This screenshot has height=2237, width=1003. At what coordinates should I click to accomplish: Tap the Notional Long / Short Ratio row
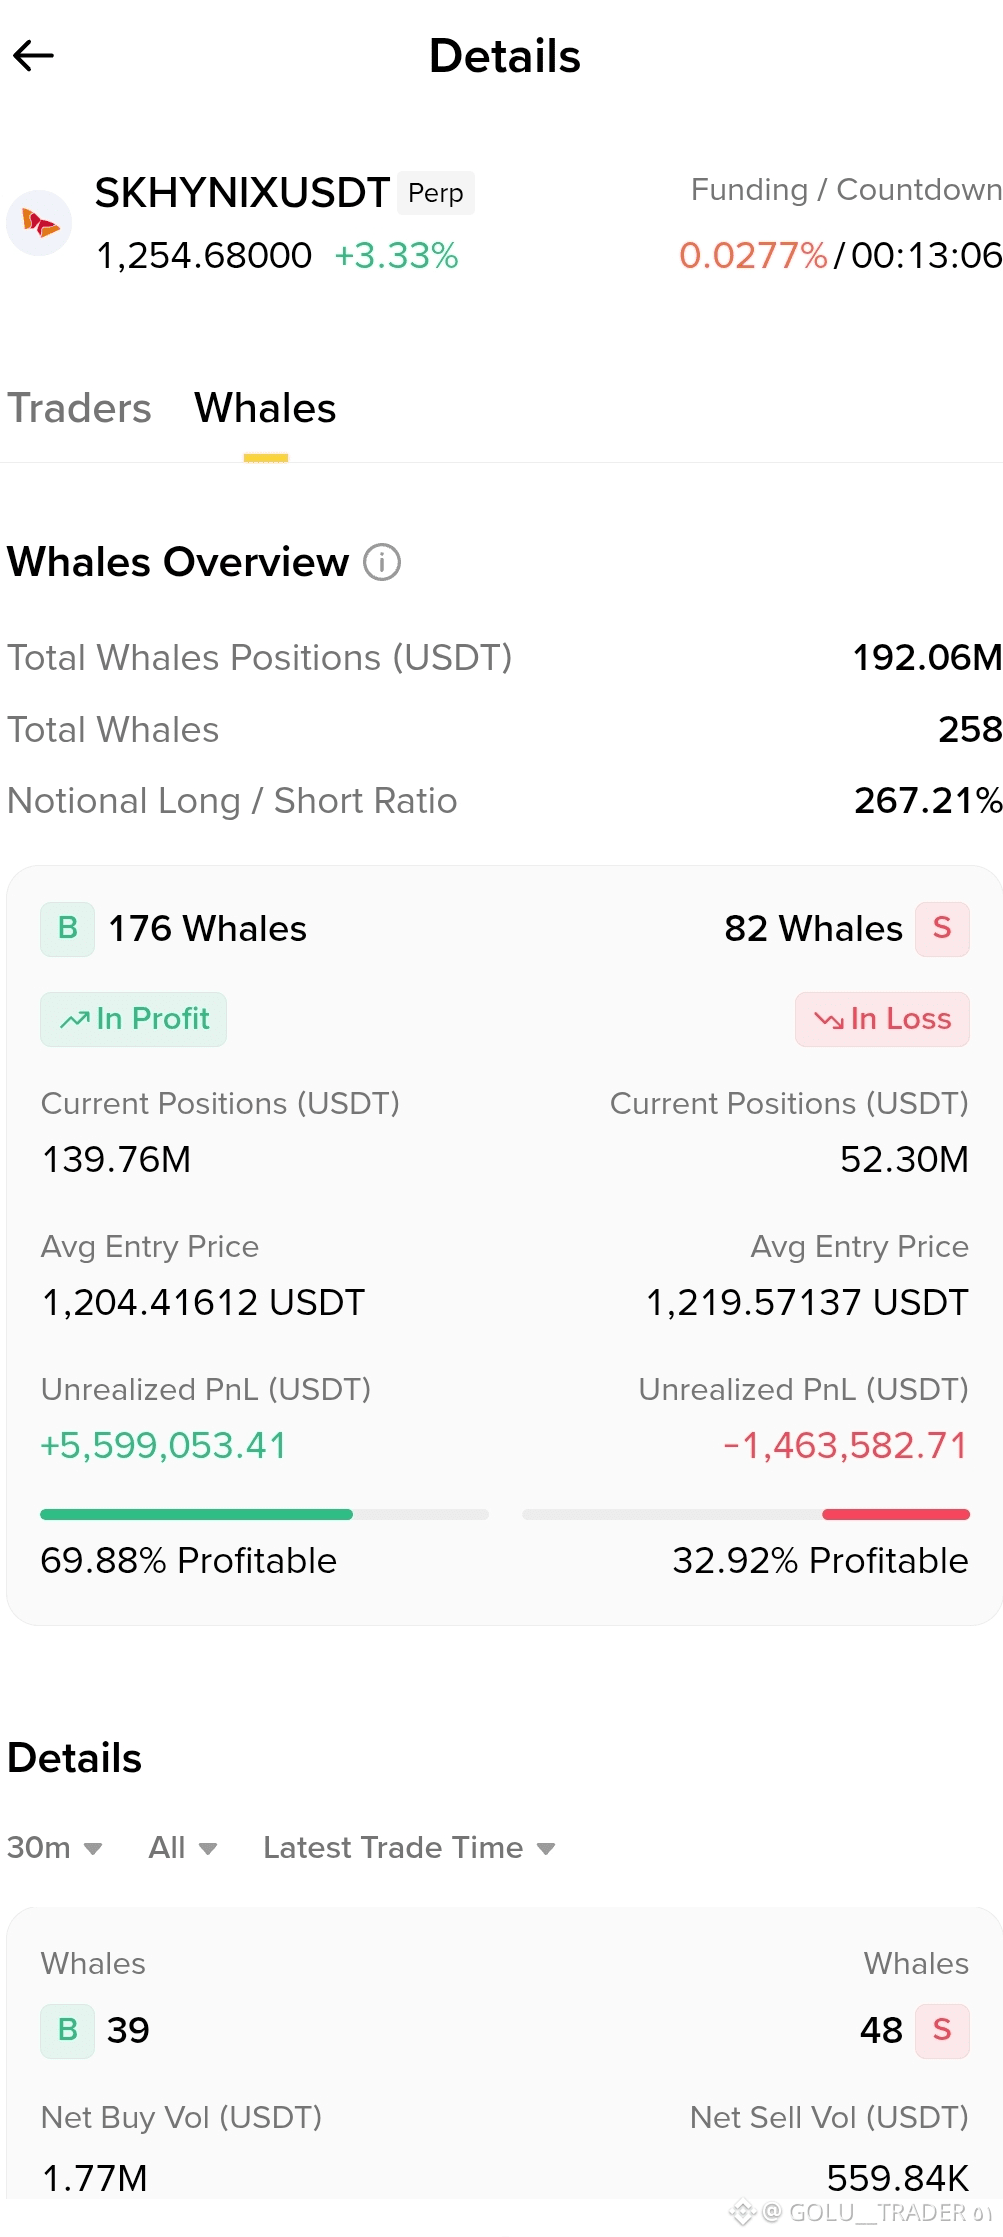(504, 801)
